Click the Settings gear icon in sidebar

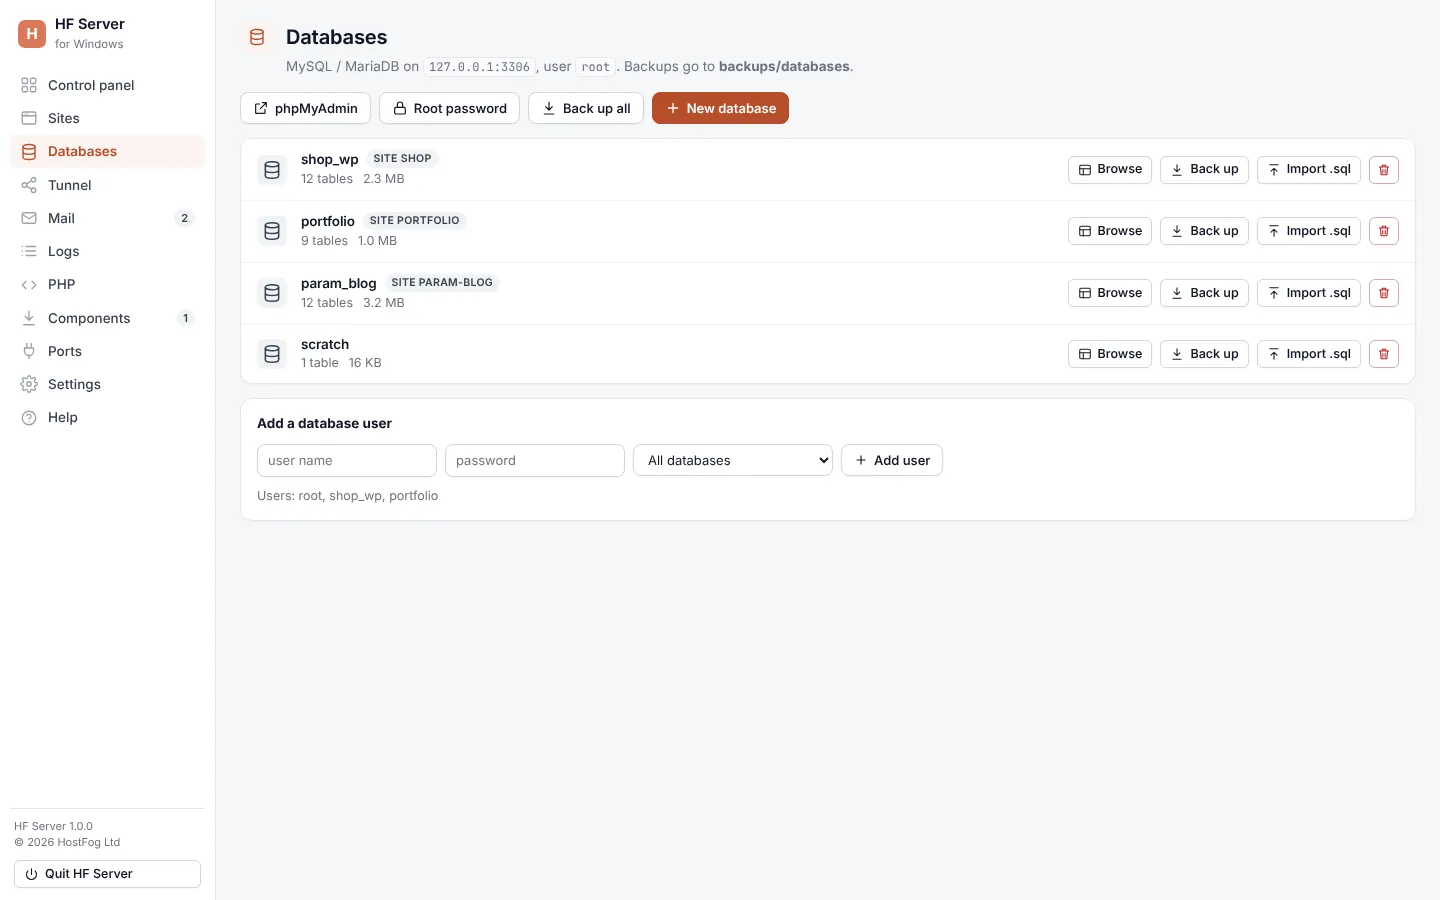coord(29,384)
